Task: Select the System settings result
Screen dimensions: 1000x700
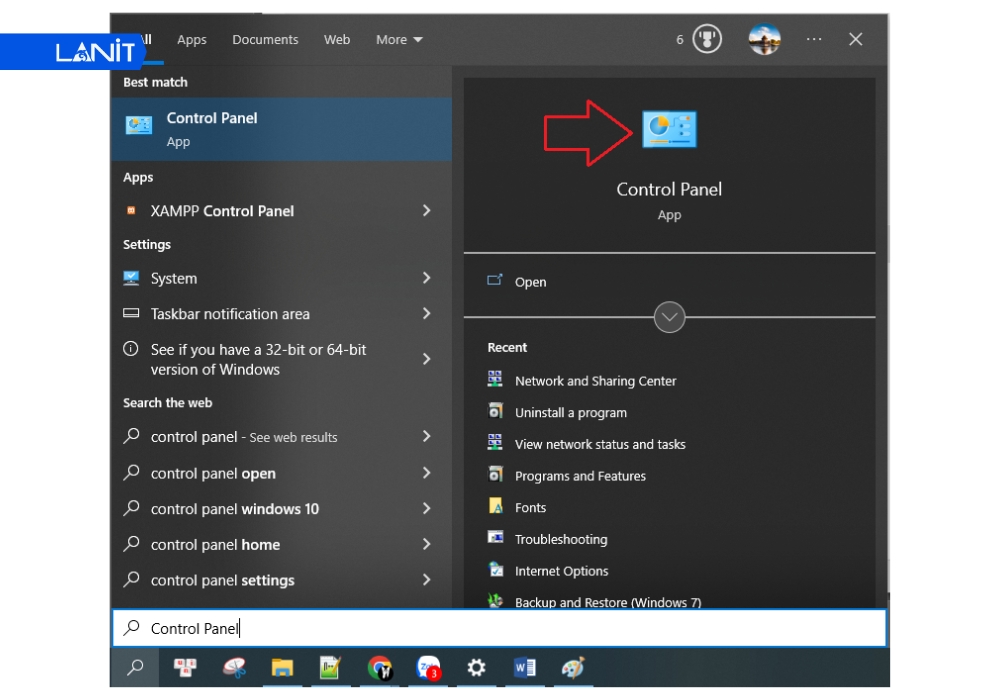Action: click(281, 278)
